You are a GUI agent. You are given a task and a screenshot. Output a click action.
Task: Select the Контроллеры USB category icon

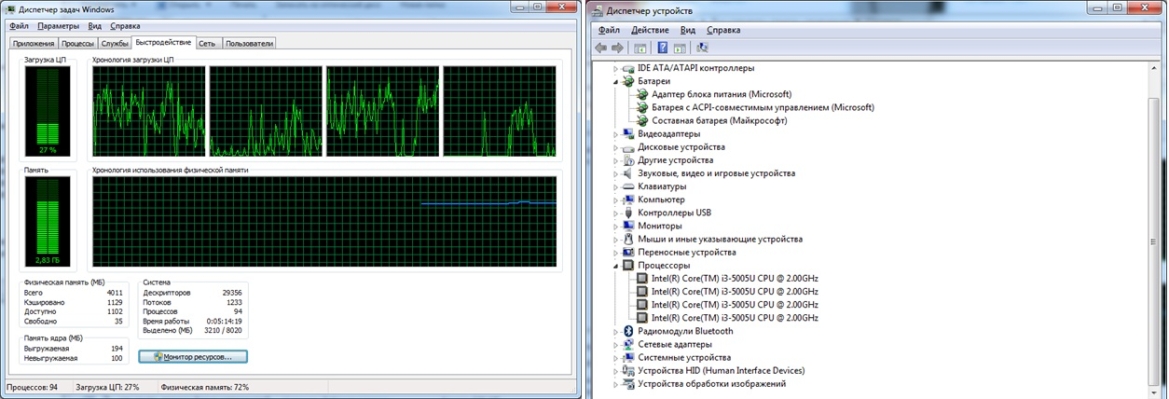coord(628,213)
